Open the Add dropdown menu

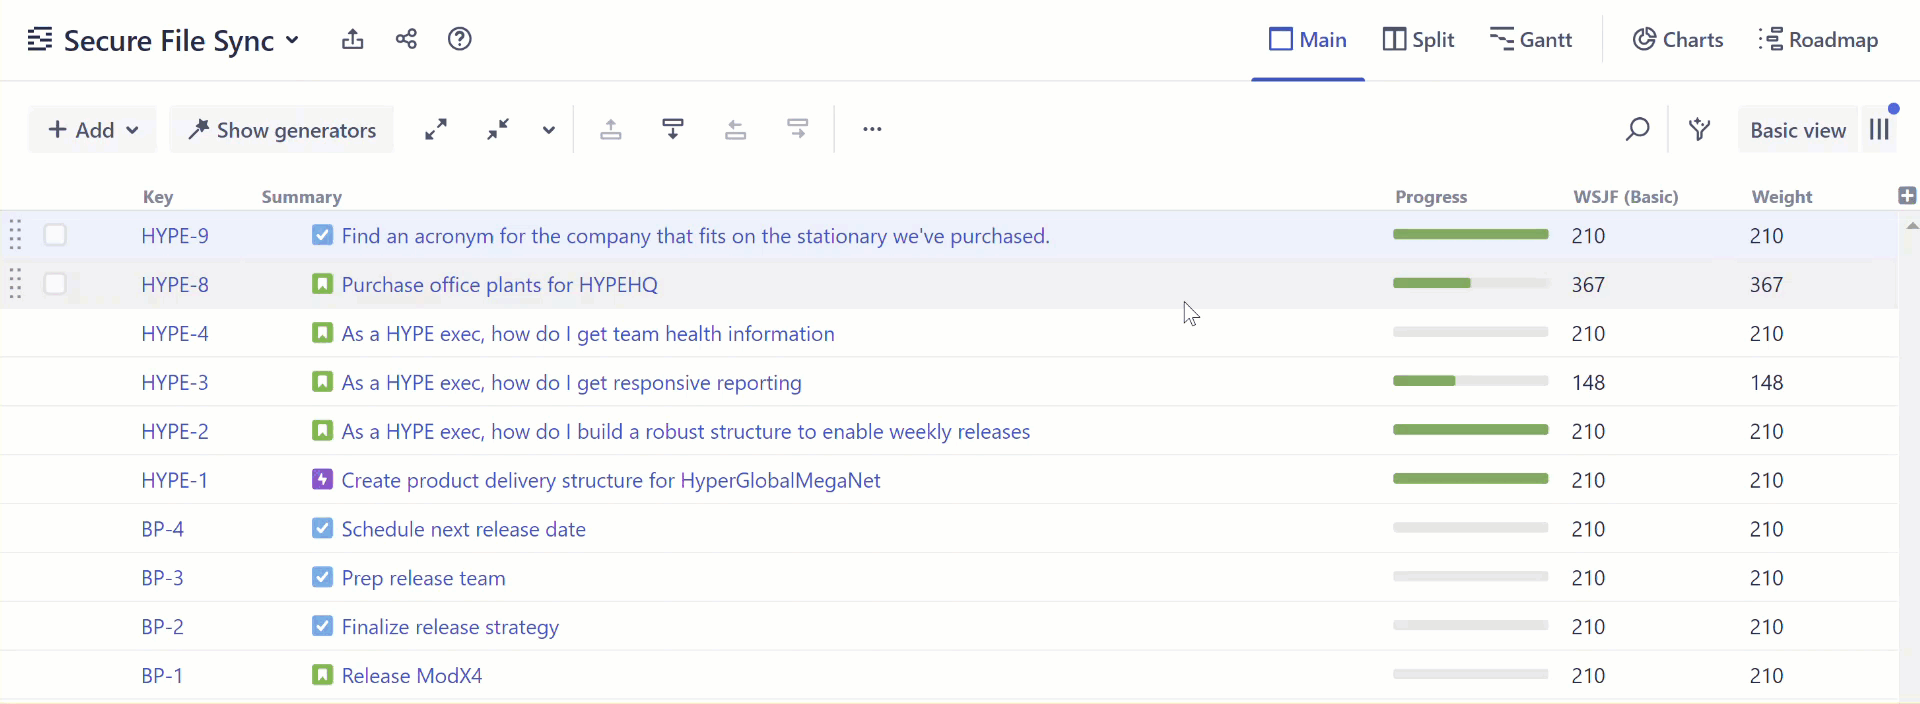coord(93,130)
